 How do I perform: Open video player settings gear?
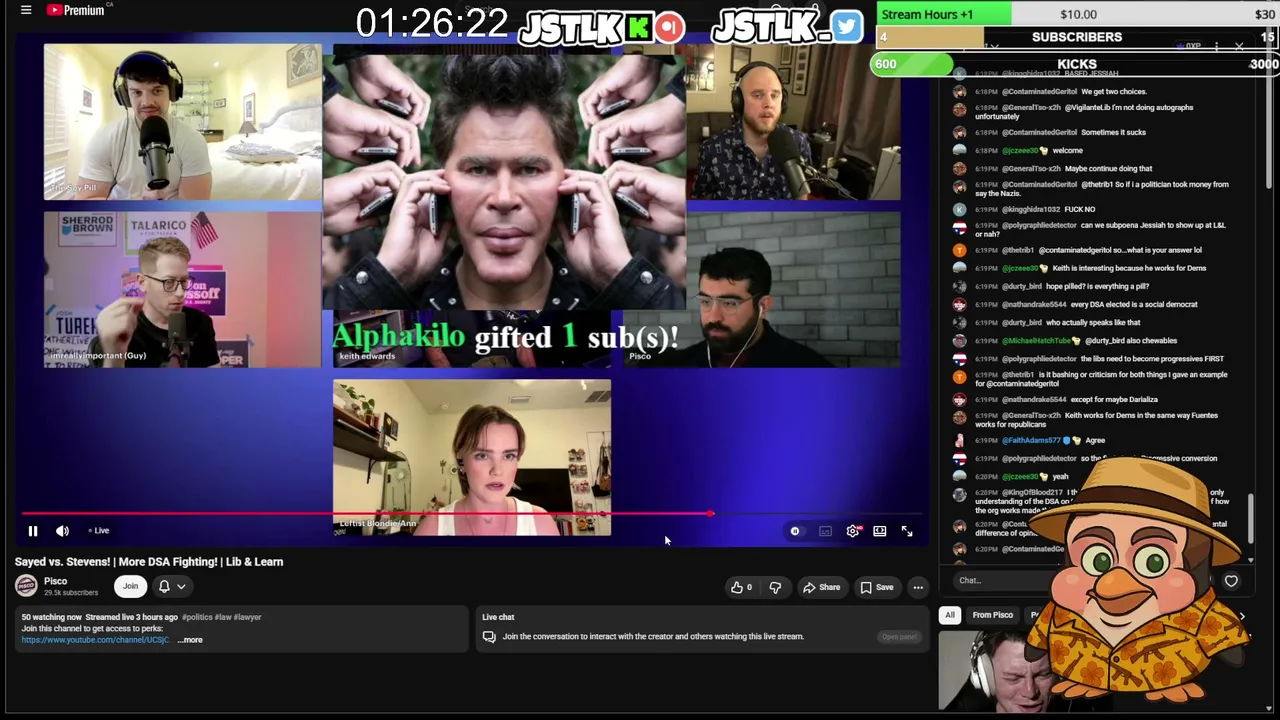pos(853,531)
